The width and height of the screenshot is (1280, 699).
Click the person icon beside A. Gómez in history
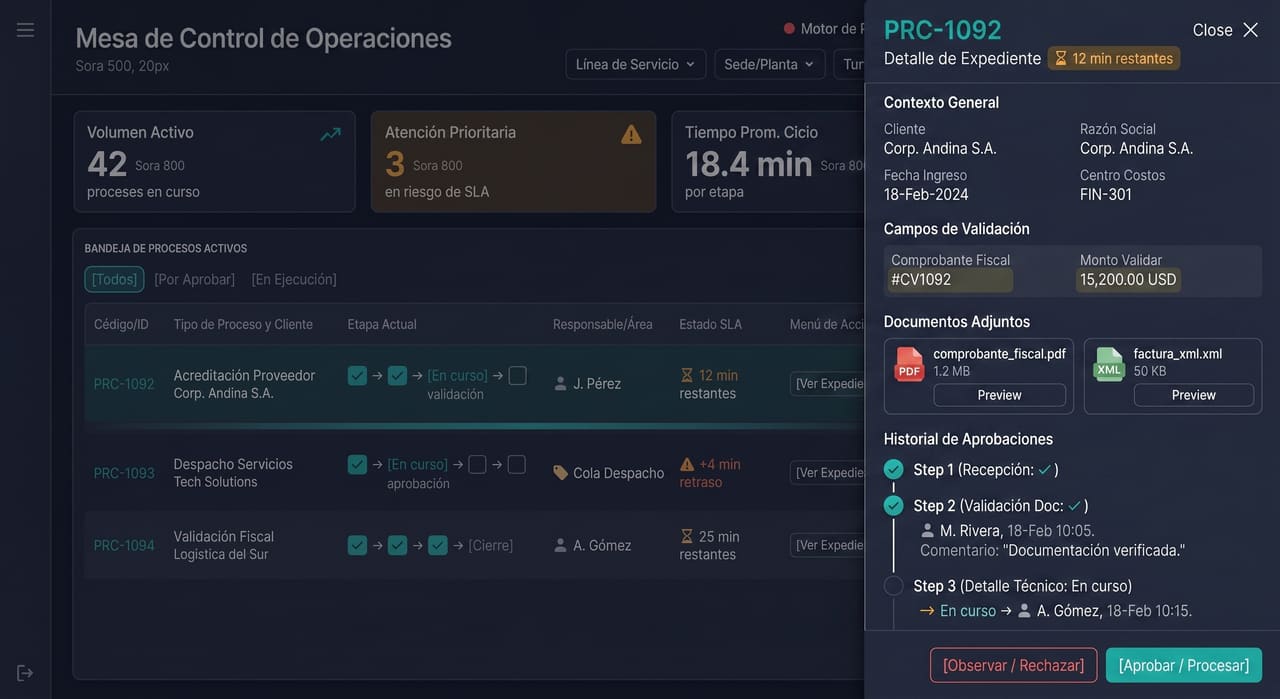1024,610
